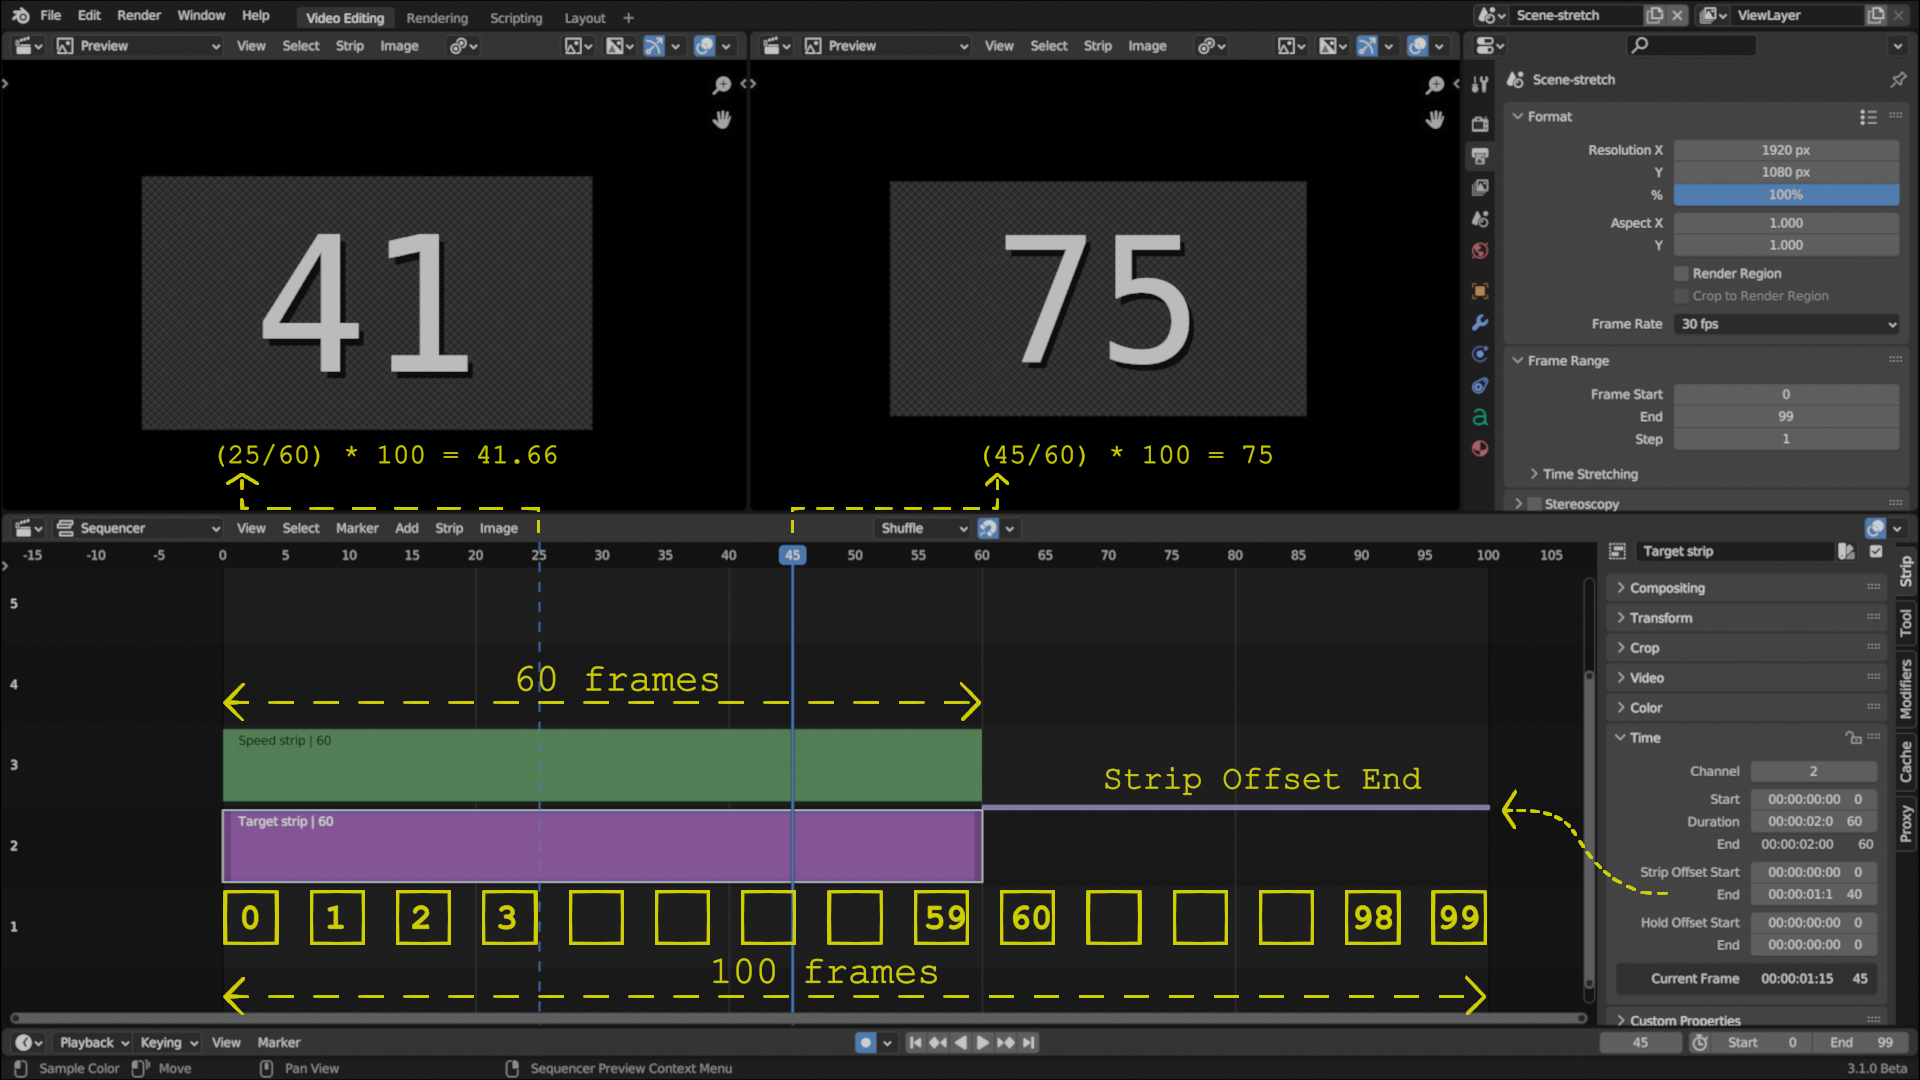This screenshot has width=1920, height=1080.
Task: Click the Strip Offset End value field
Action: point(1815,895)
